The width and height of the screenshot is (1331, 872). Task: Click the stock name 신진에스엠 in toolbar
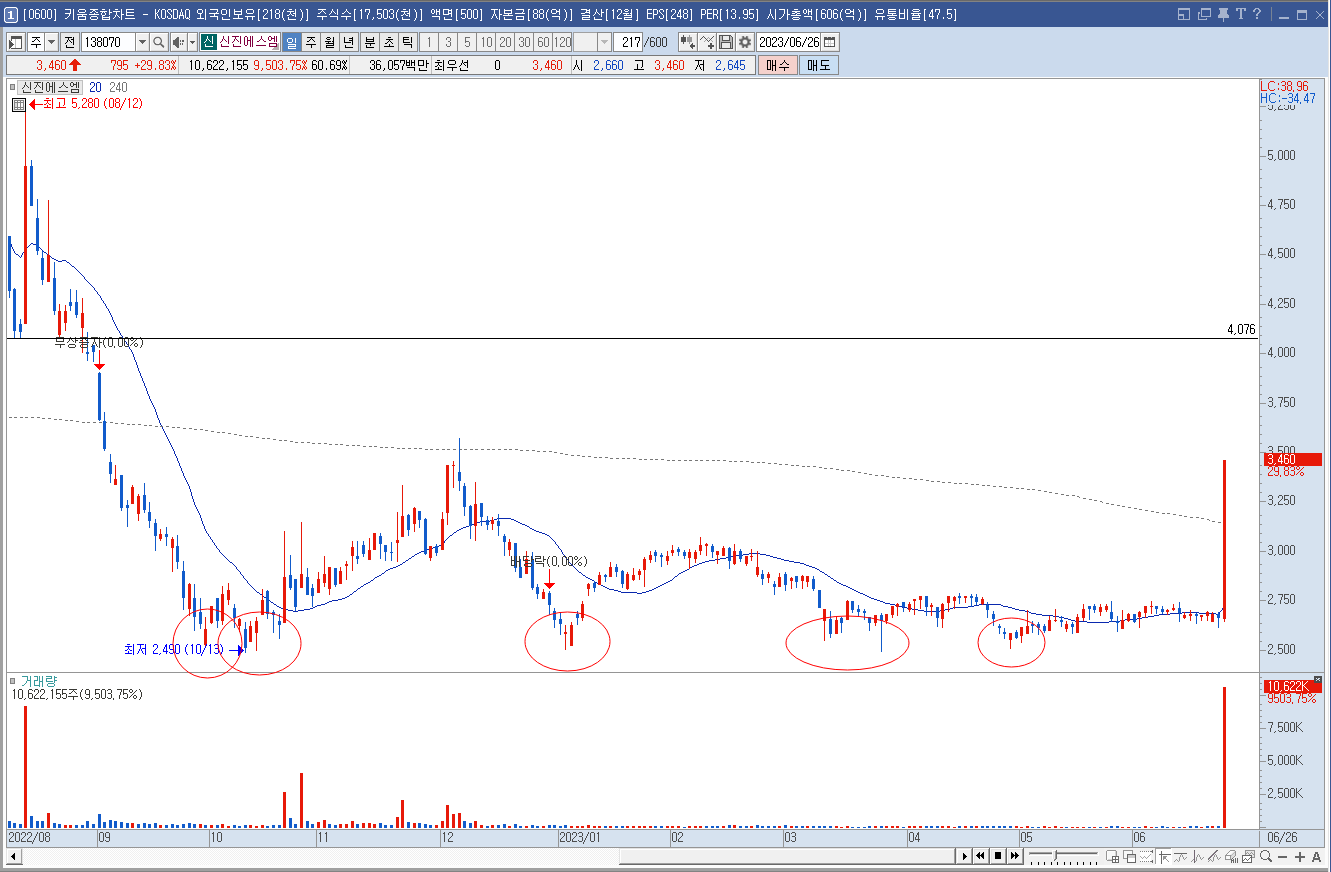[248, 42]
